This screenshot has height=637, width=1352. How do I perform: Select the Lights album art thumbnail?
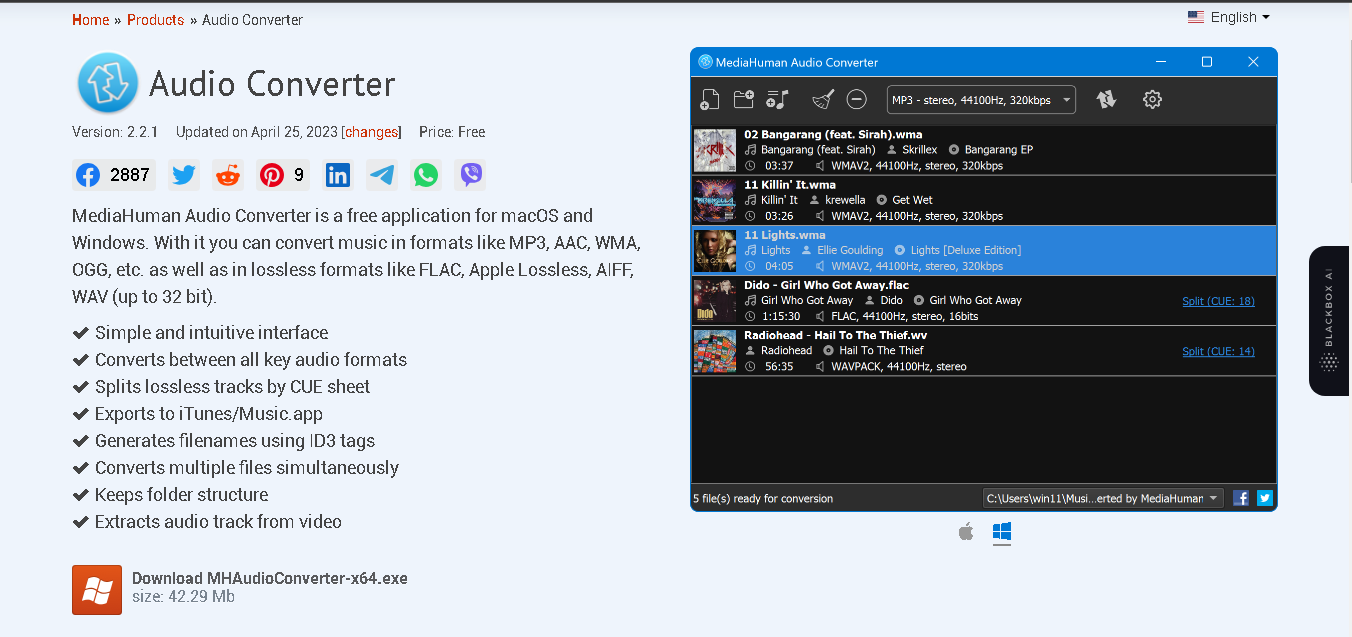pyautogui.click(x=715, y=250)
